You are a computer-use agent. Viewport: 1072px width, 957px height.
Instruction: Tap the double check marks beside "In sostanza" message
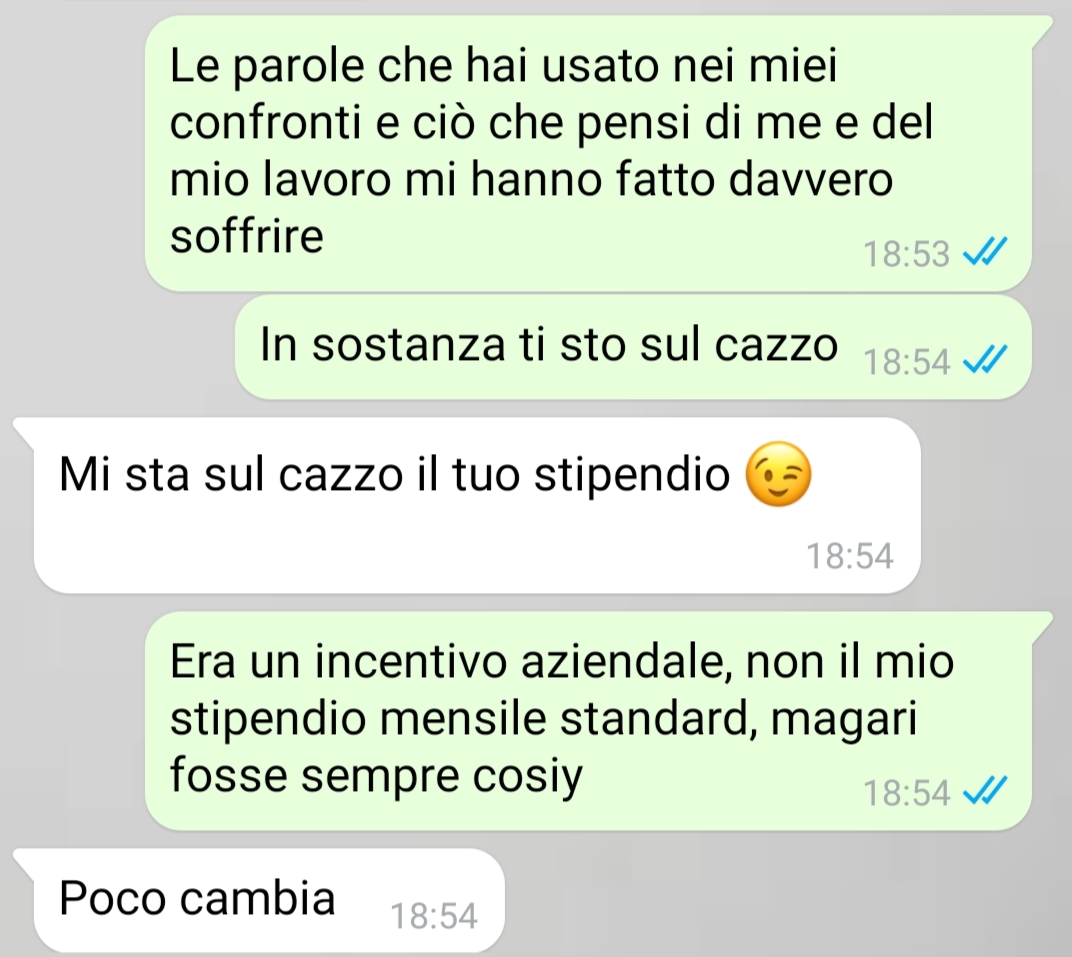[x=985, y=360]
